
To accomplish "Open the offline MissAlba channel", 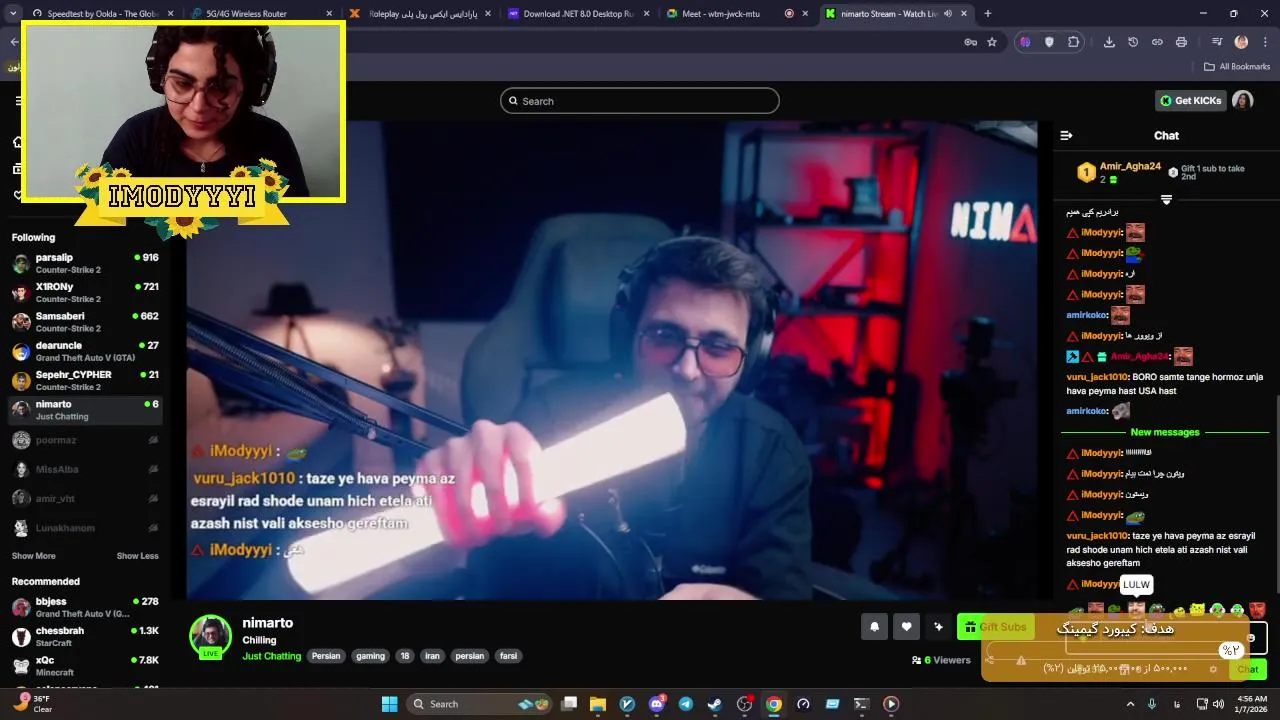I will coord(85,469).
